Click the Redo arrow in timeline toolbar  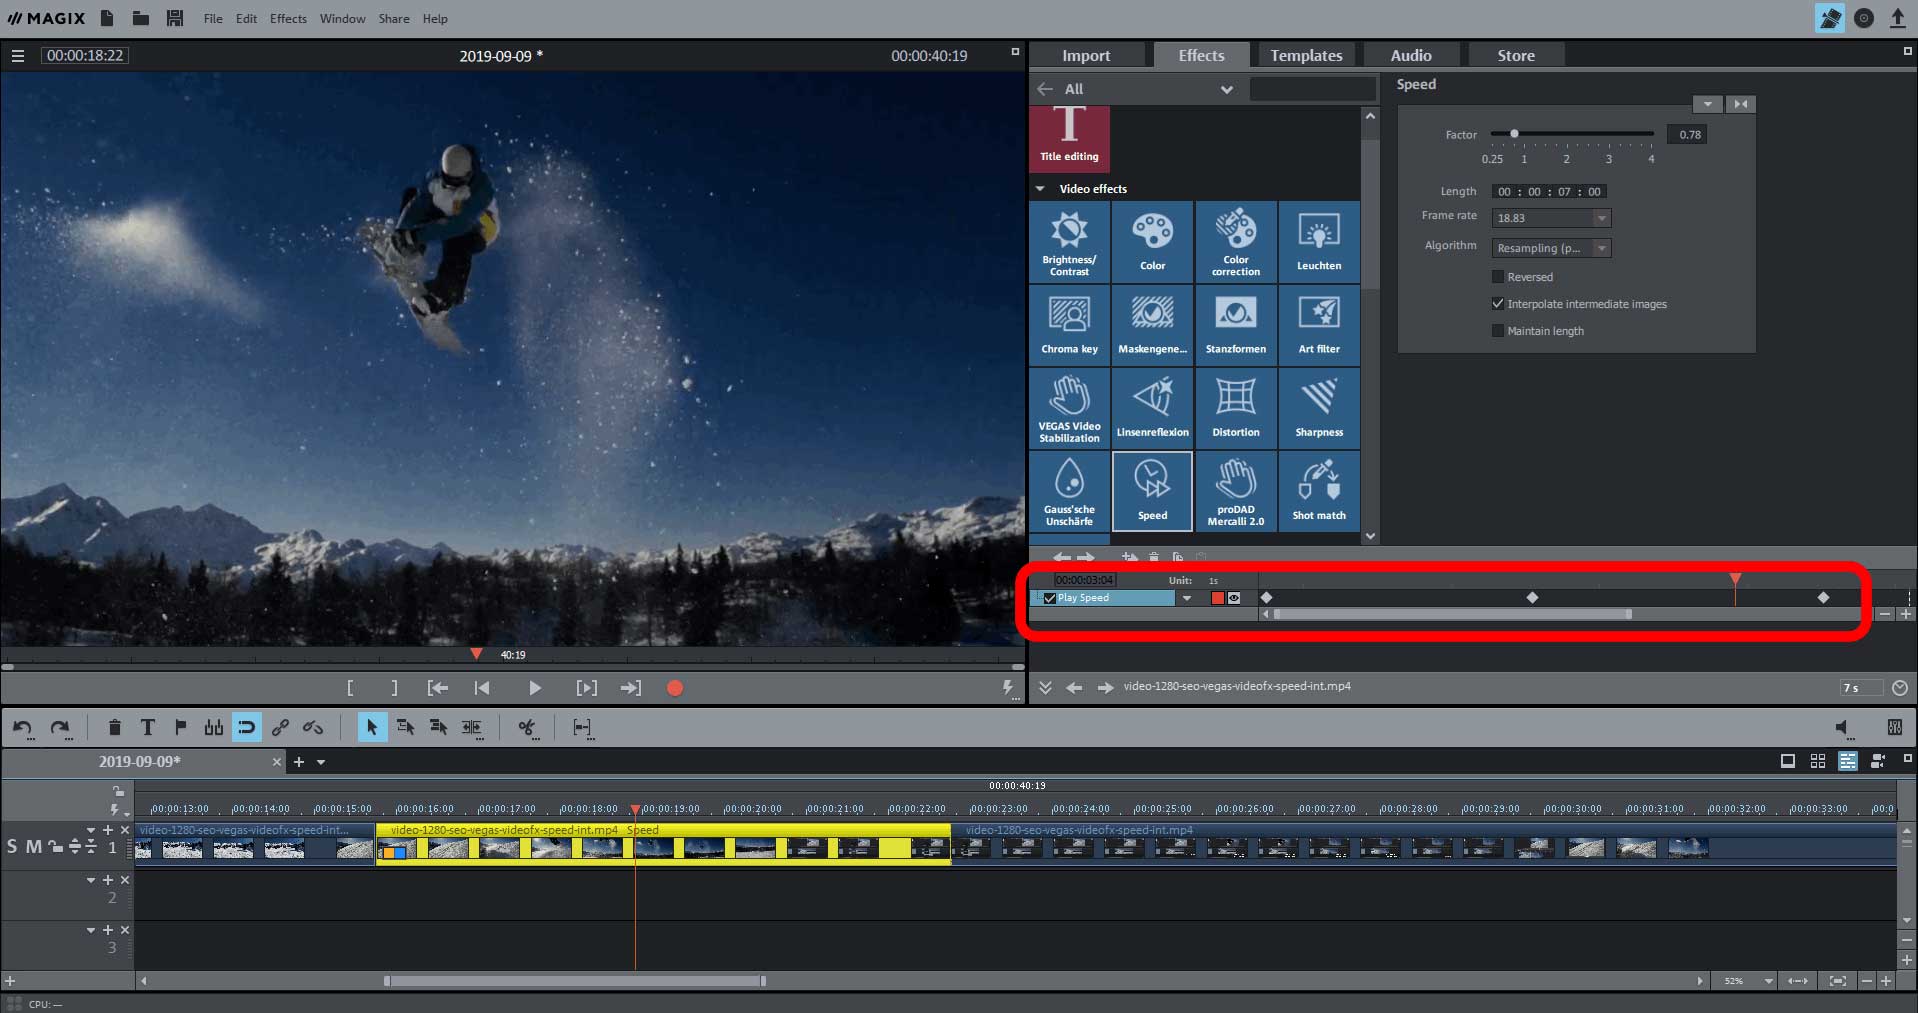pos(61,728)
